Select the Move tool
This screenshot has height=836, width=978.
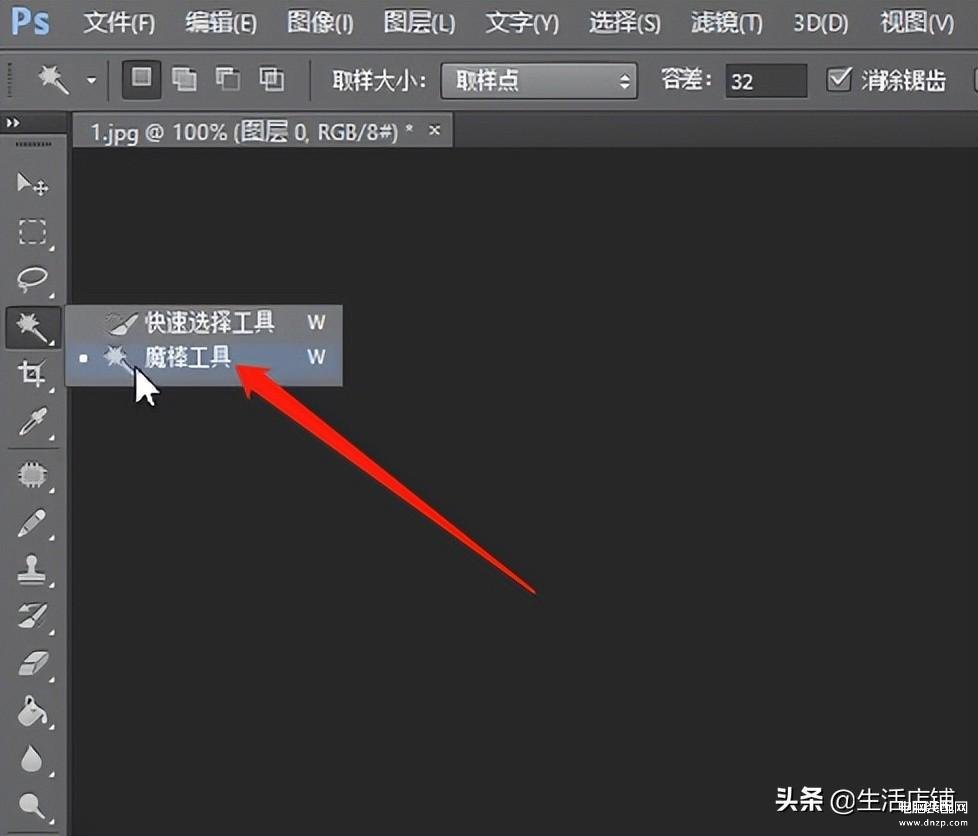32,184
